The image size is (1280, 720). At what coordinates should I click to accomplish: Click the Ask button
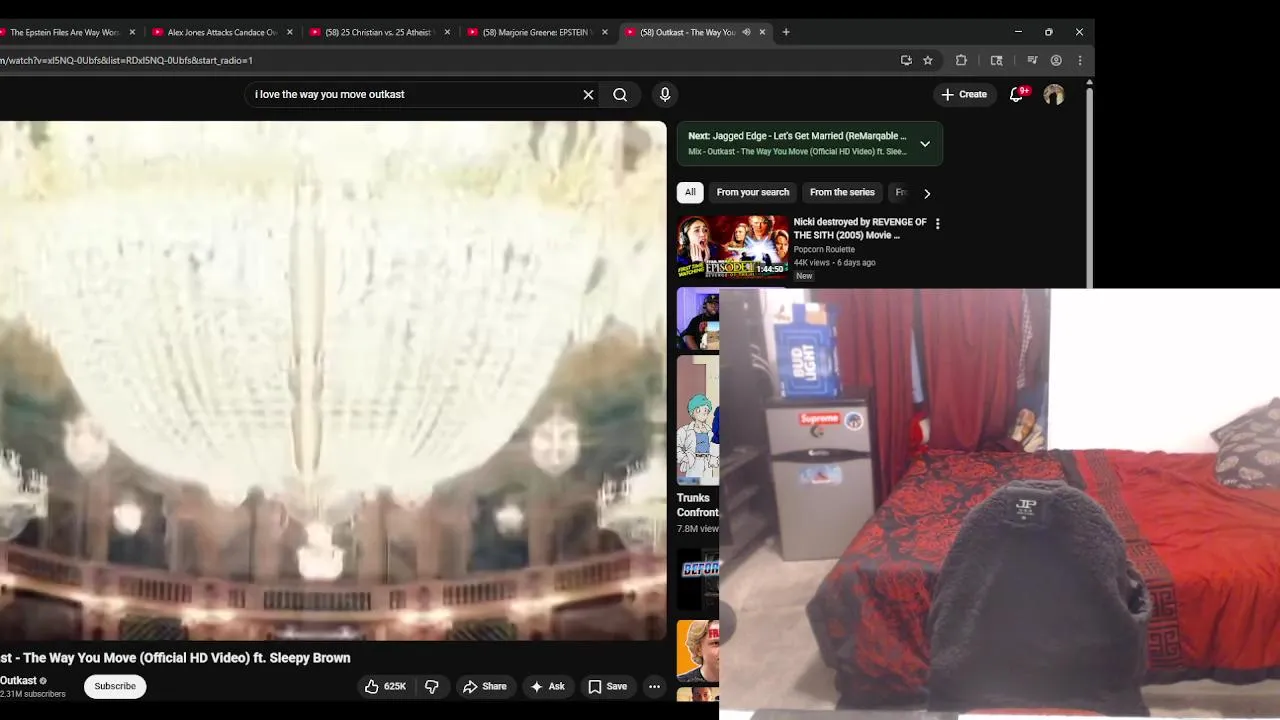(x=547, y=686)
